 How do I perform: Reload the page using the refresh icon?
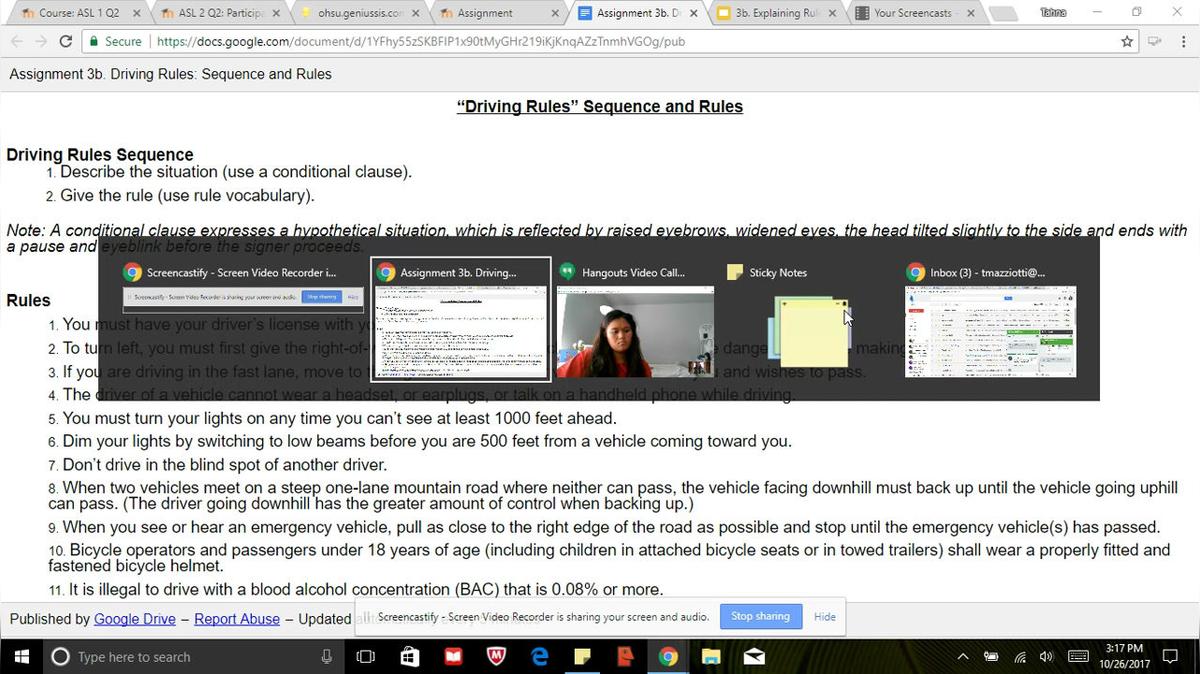coord(66,42)
